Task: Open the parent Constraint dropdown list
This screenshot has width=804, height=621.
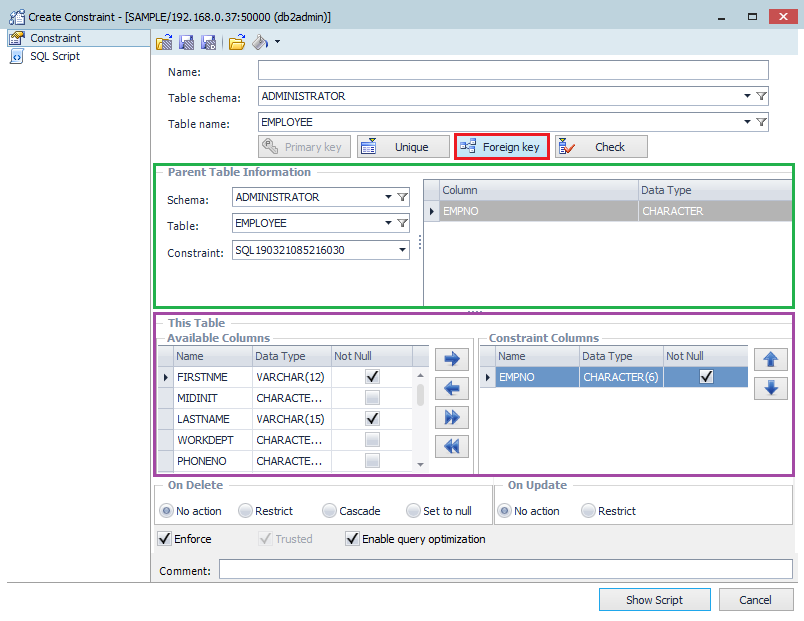Action: click(x=402, y=250)
